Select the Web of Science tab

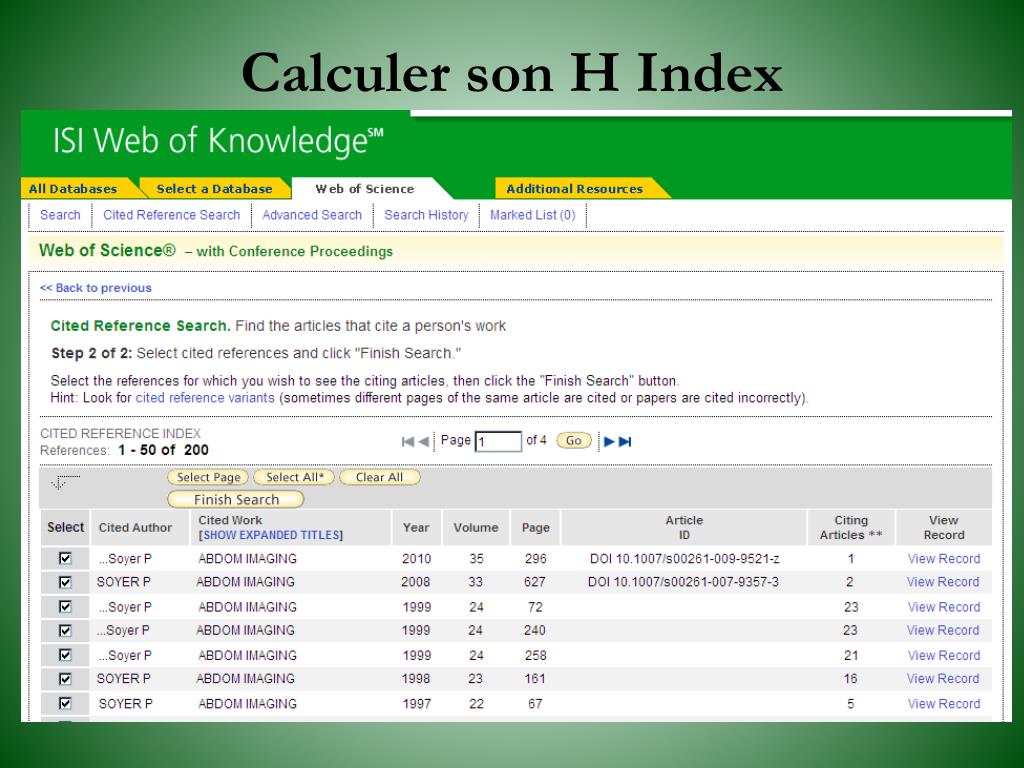click(365, 189)
